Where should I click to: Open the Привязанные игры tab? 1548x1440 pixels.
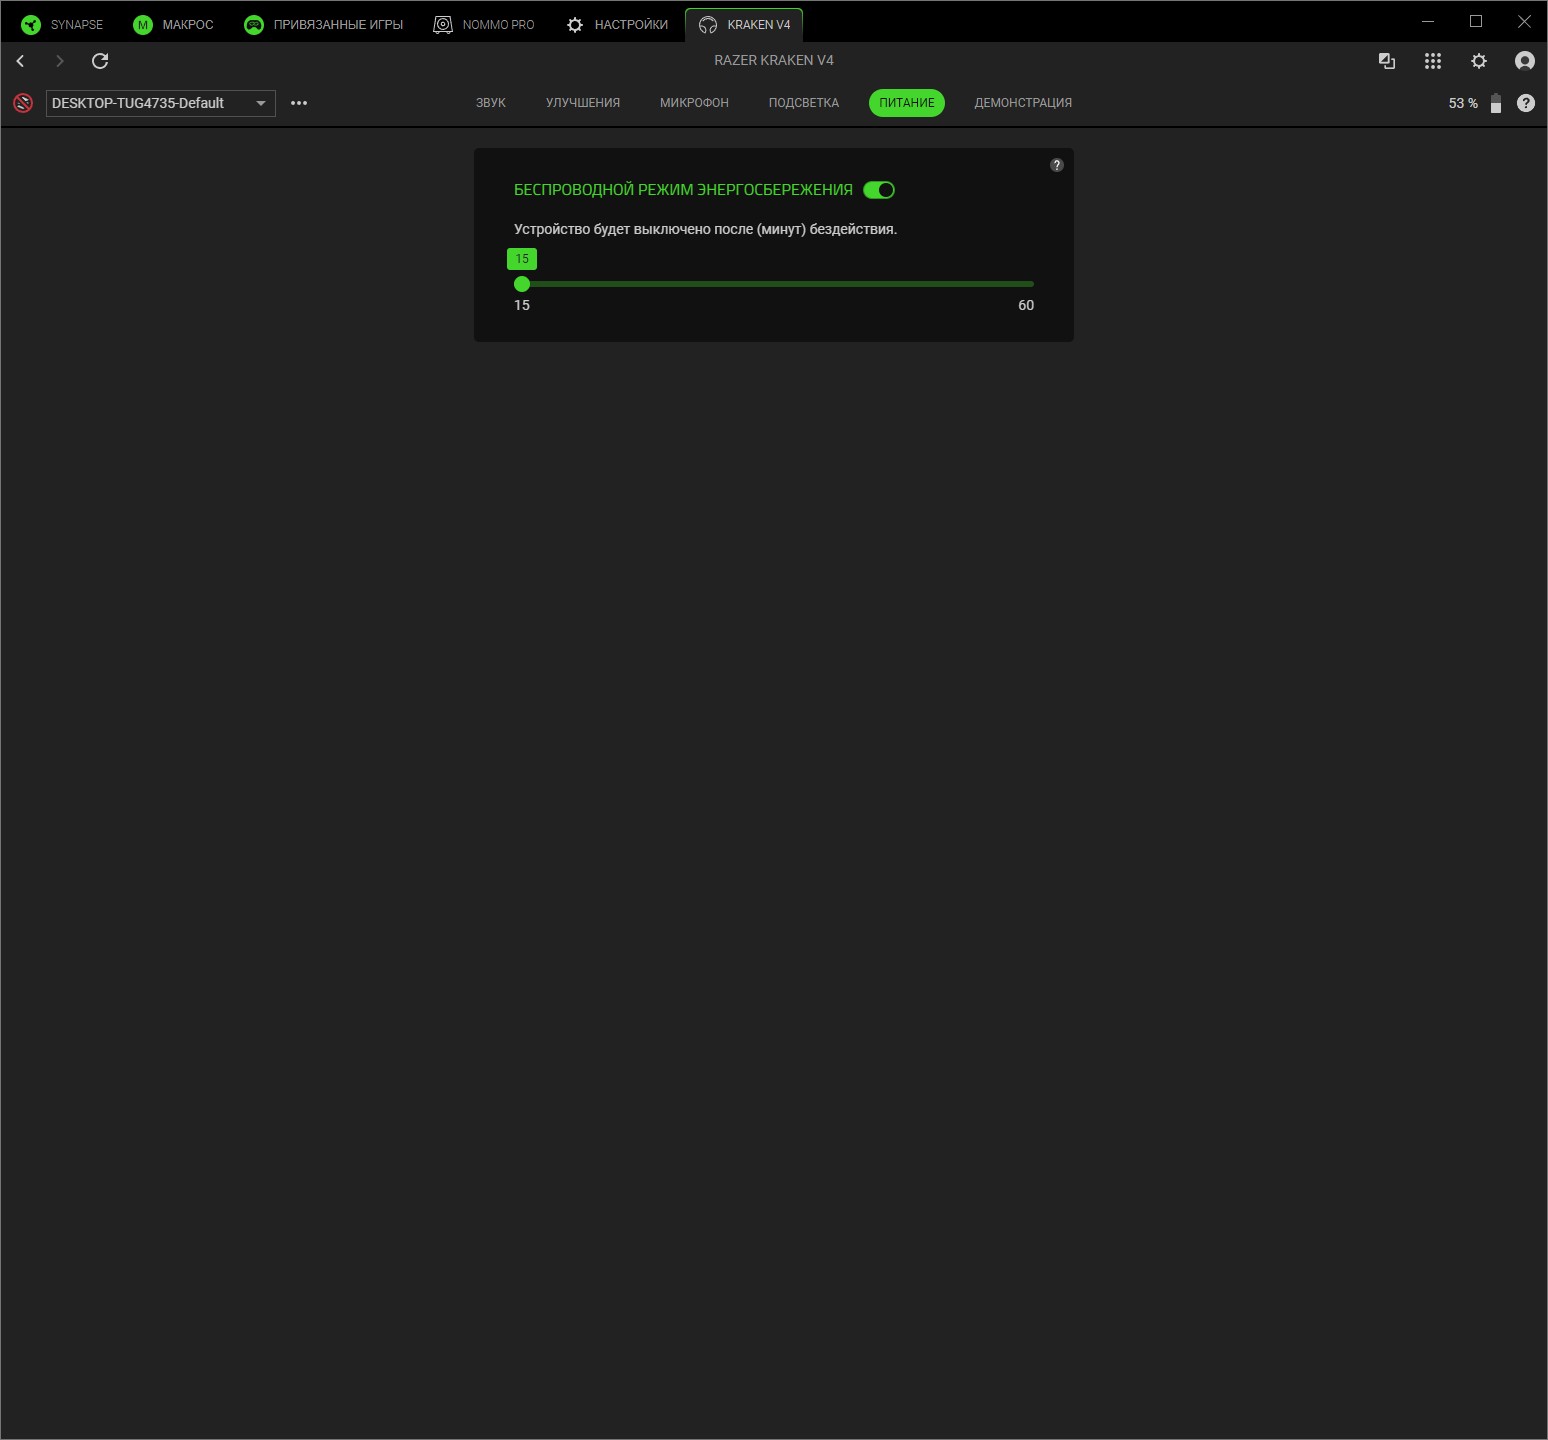pyautogui.click(x=323, y=24)
